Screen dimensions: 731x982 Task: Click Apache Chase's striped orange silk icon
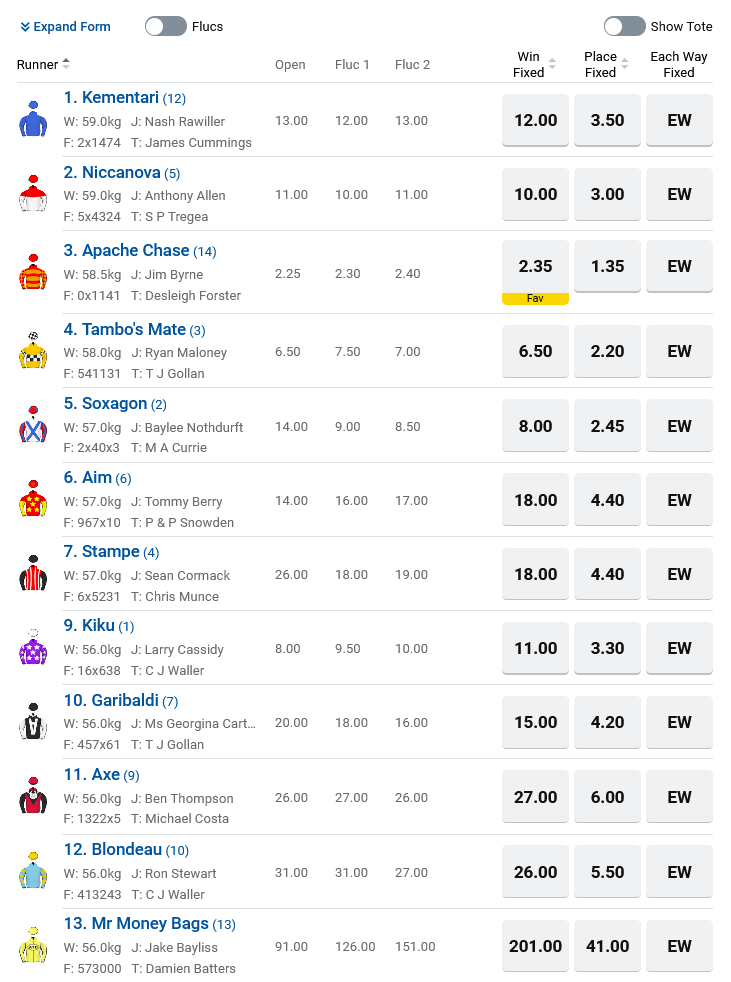[x=33, y=272]
